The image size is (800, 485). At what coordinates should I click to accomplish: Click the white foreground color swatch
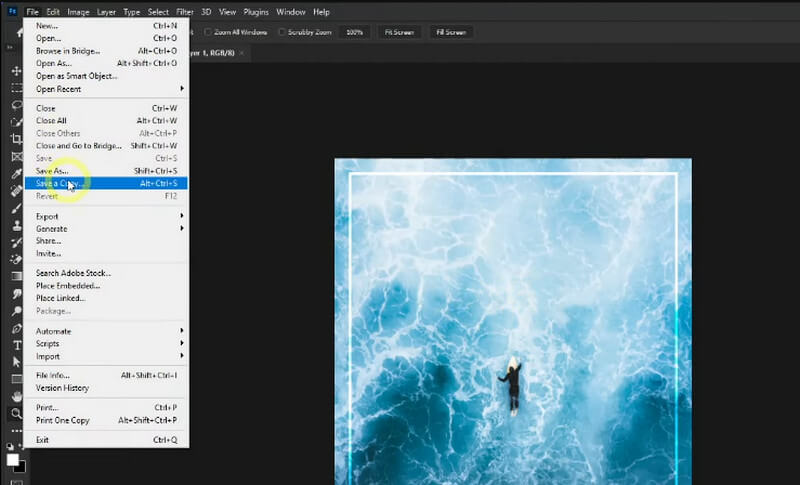12,460
